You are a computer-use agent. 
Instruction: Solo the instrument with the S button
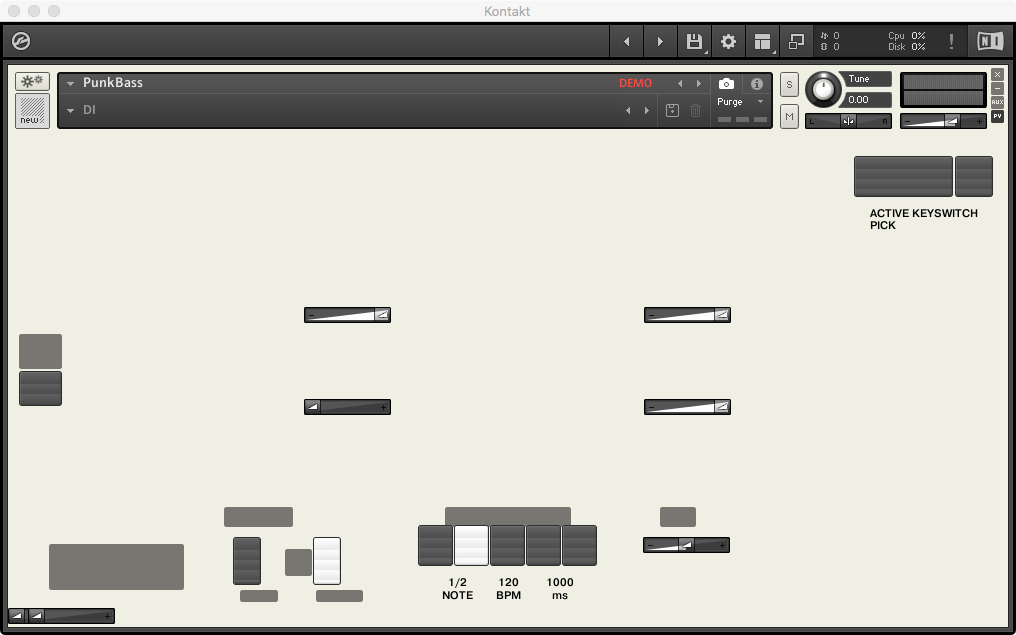(x=789, y=84)
